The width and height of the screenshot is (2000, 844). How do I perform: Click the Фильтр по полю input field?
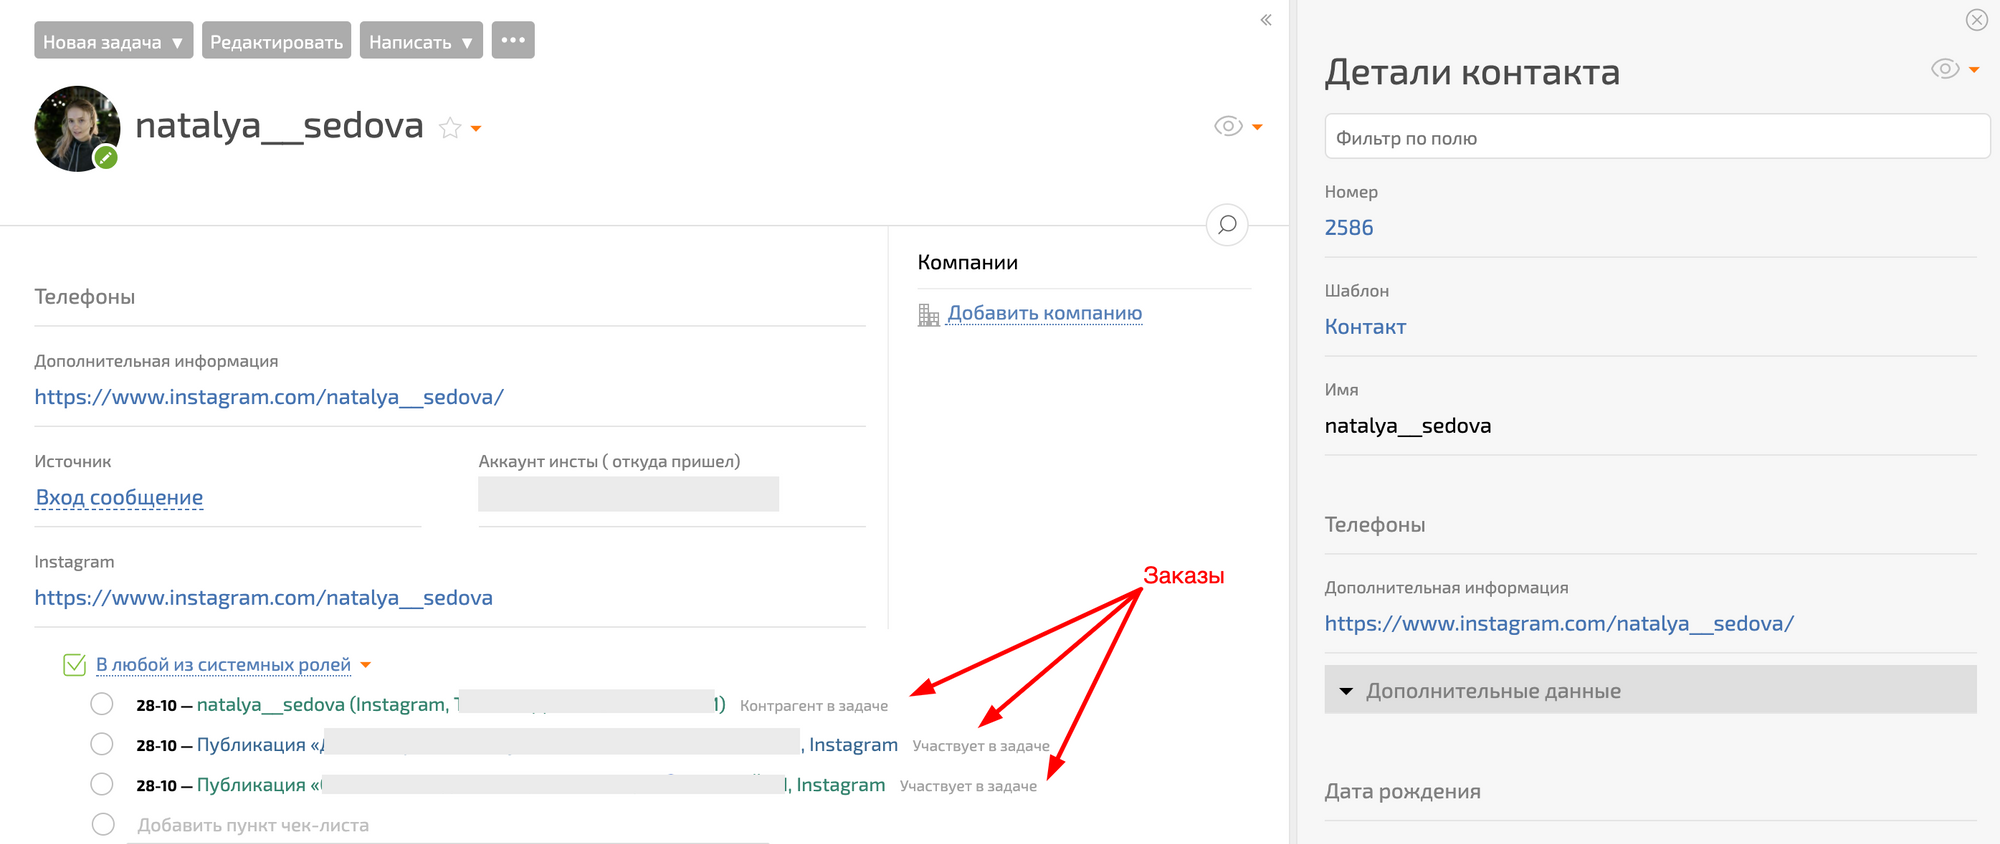point(1656,137)
